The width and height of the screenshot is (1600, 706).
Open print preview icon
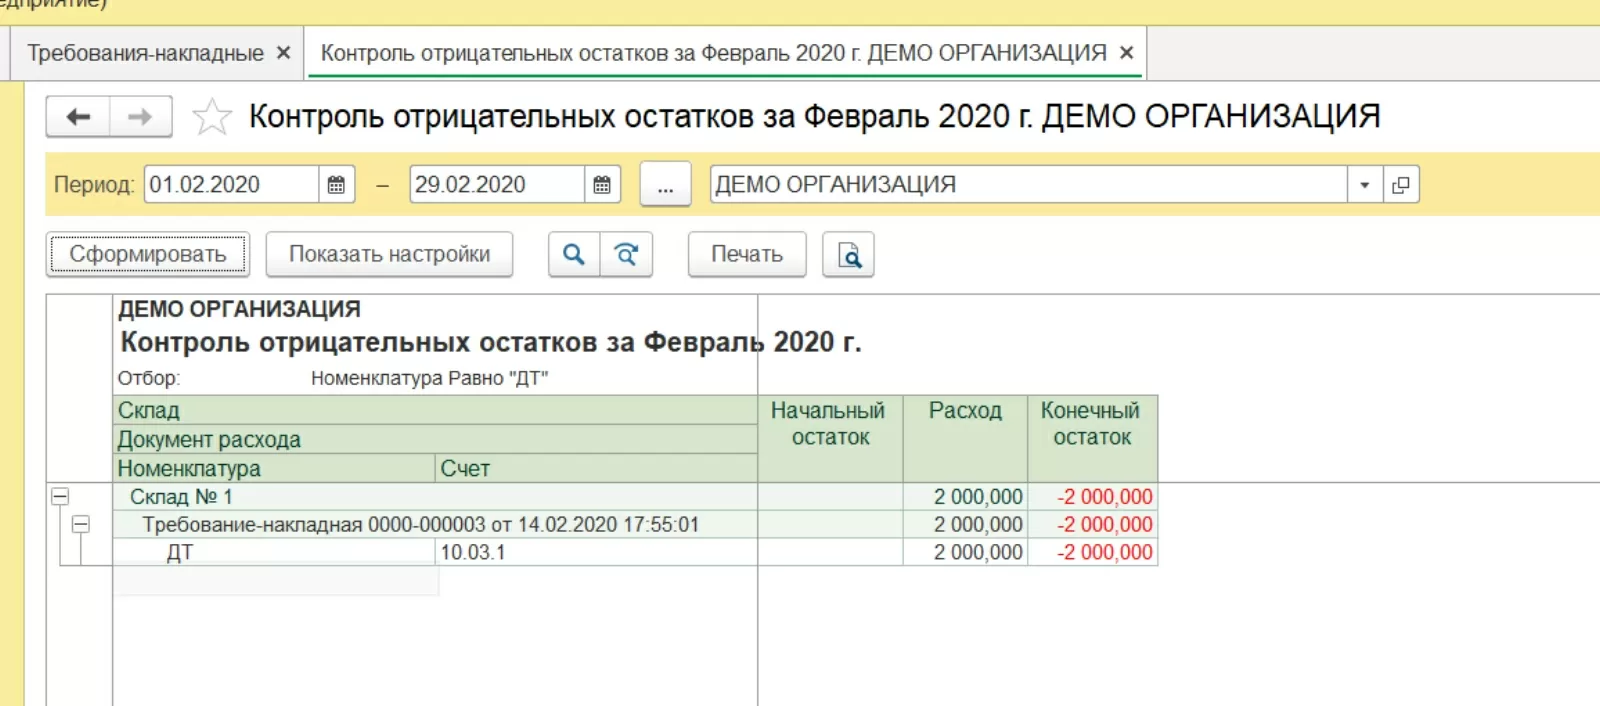pyautogui.click(x=848, y=255)
